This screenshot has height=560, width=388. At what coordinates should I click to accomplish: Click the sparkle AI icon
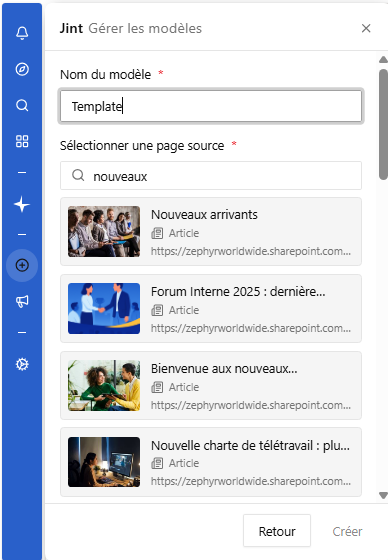click(x=22, y=204)
